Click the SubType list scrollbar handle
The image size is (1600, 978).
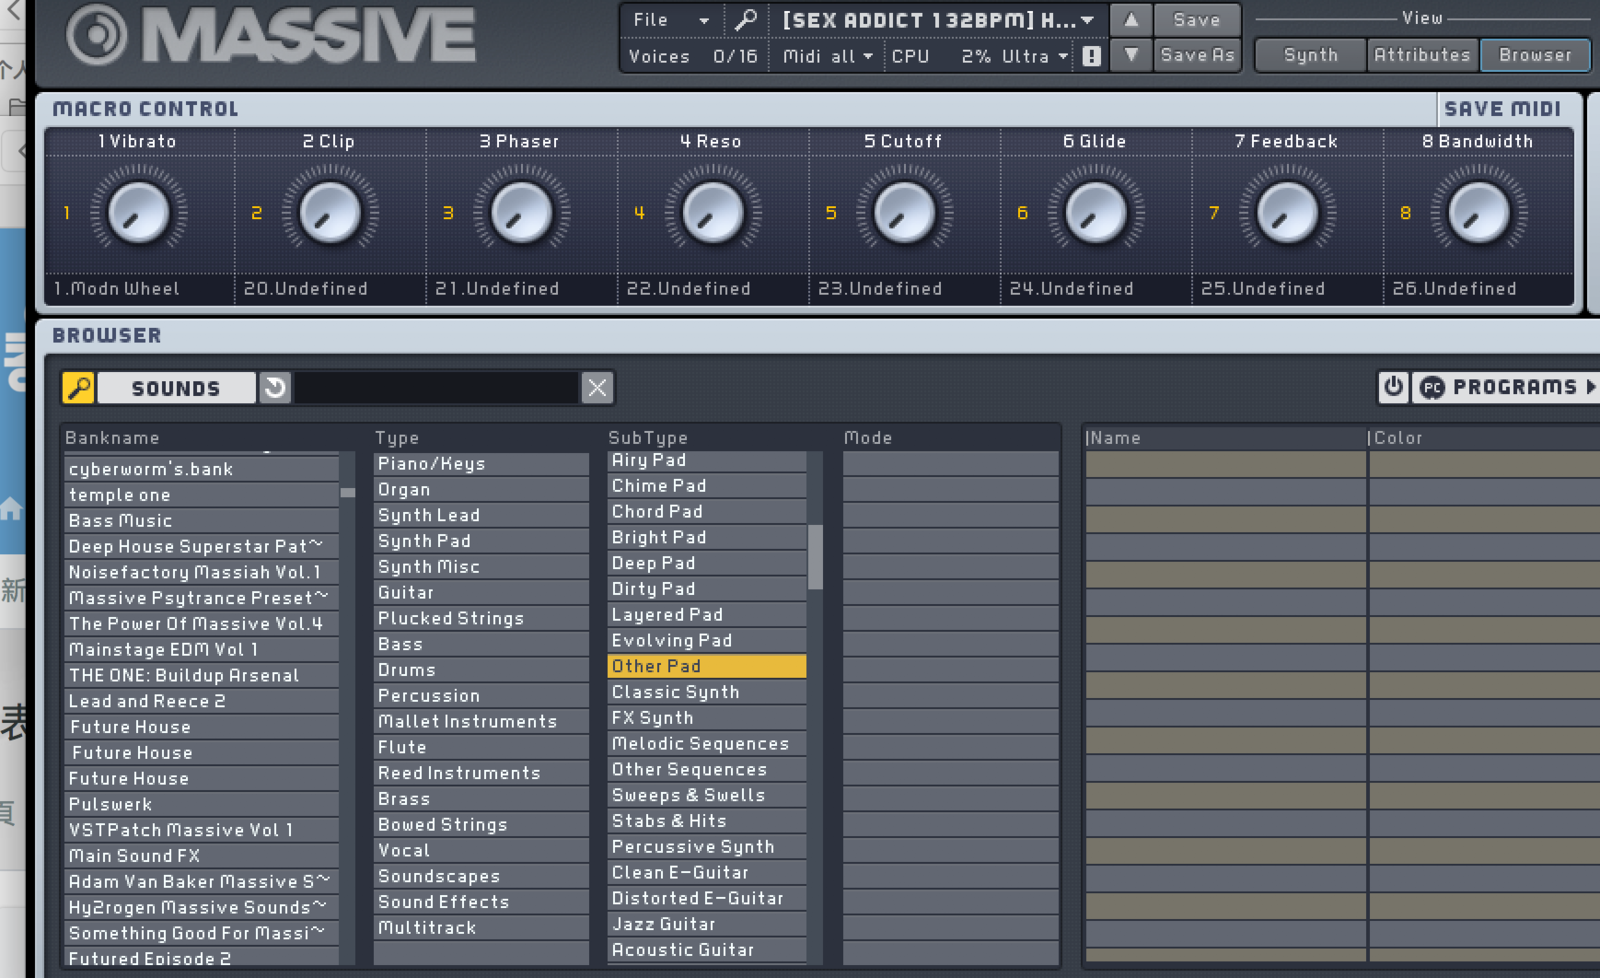pos(815,557)
